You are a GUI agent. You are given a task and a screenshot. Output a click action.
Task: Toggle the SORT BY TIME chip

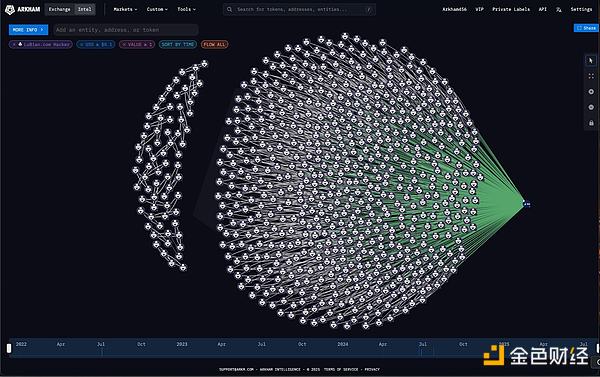pos(178,45)
